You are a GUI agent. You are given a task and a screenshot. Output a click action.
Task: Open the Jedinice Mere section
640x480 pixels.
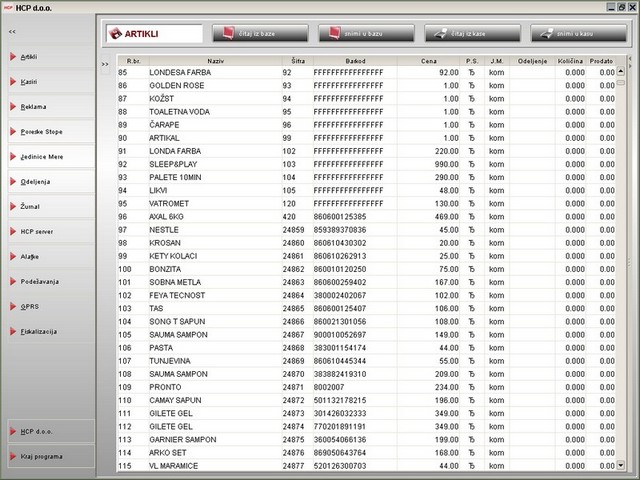point(40,156)
